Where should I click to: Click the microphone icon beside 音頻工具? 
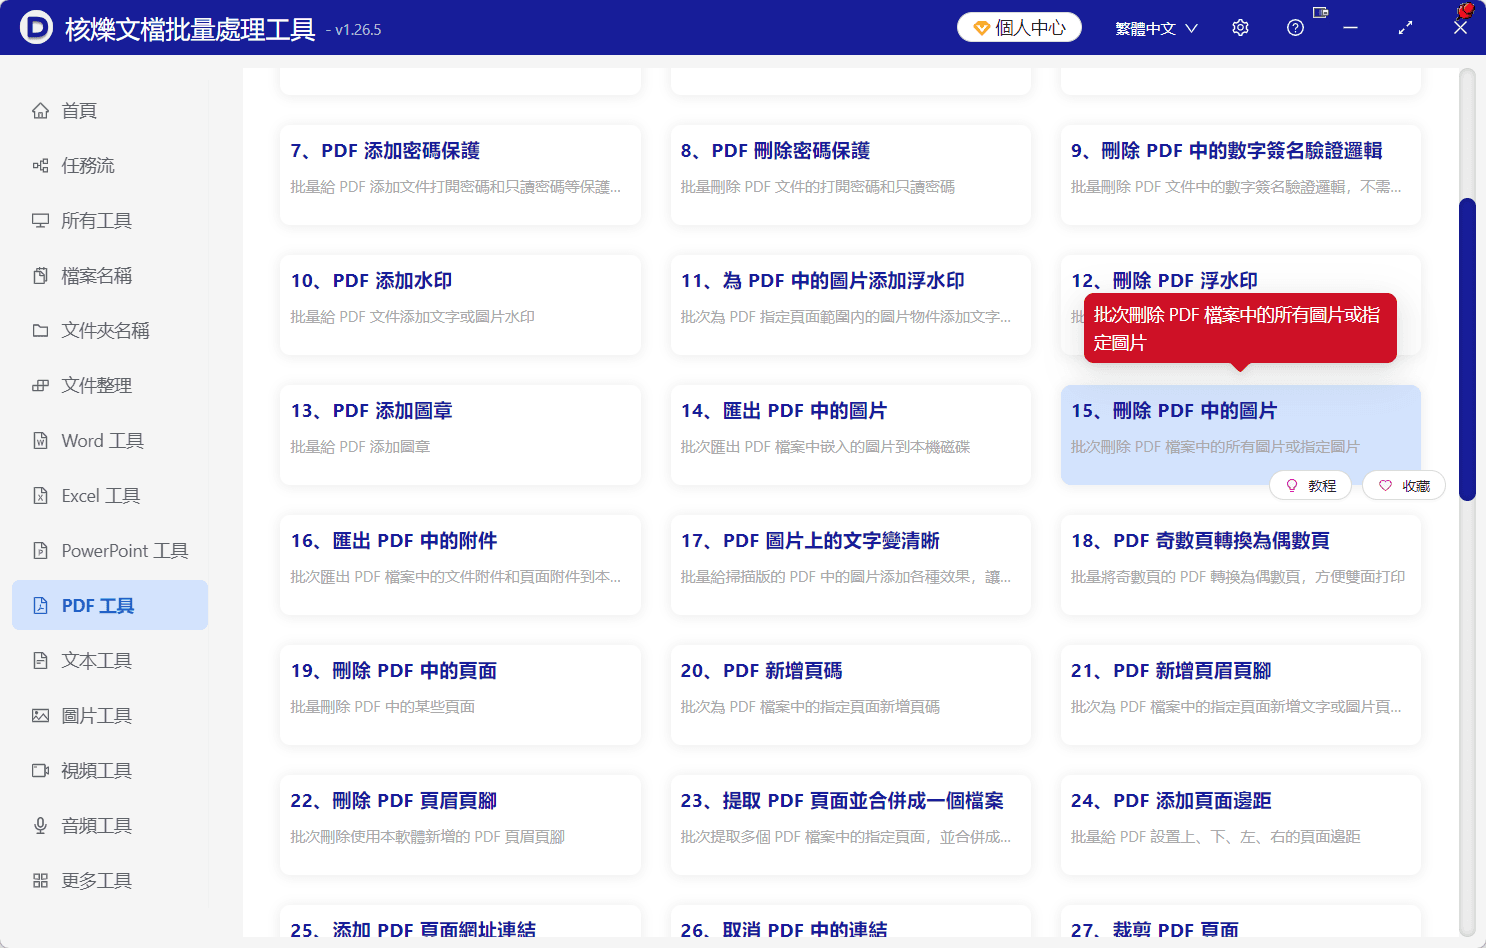pyautogui.click(x=40, y=826)
